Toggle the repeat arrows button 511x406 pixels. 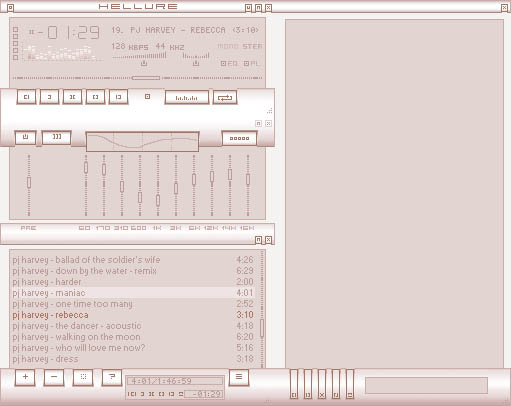point(225,97)
